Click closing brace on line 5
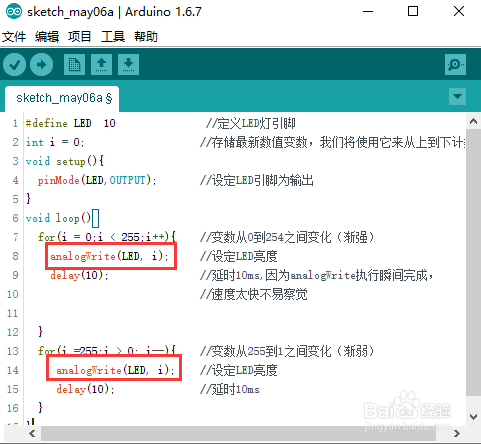481x444 pixels. pyautogui.click(x=28, y=199)
